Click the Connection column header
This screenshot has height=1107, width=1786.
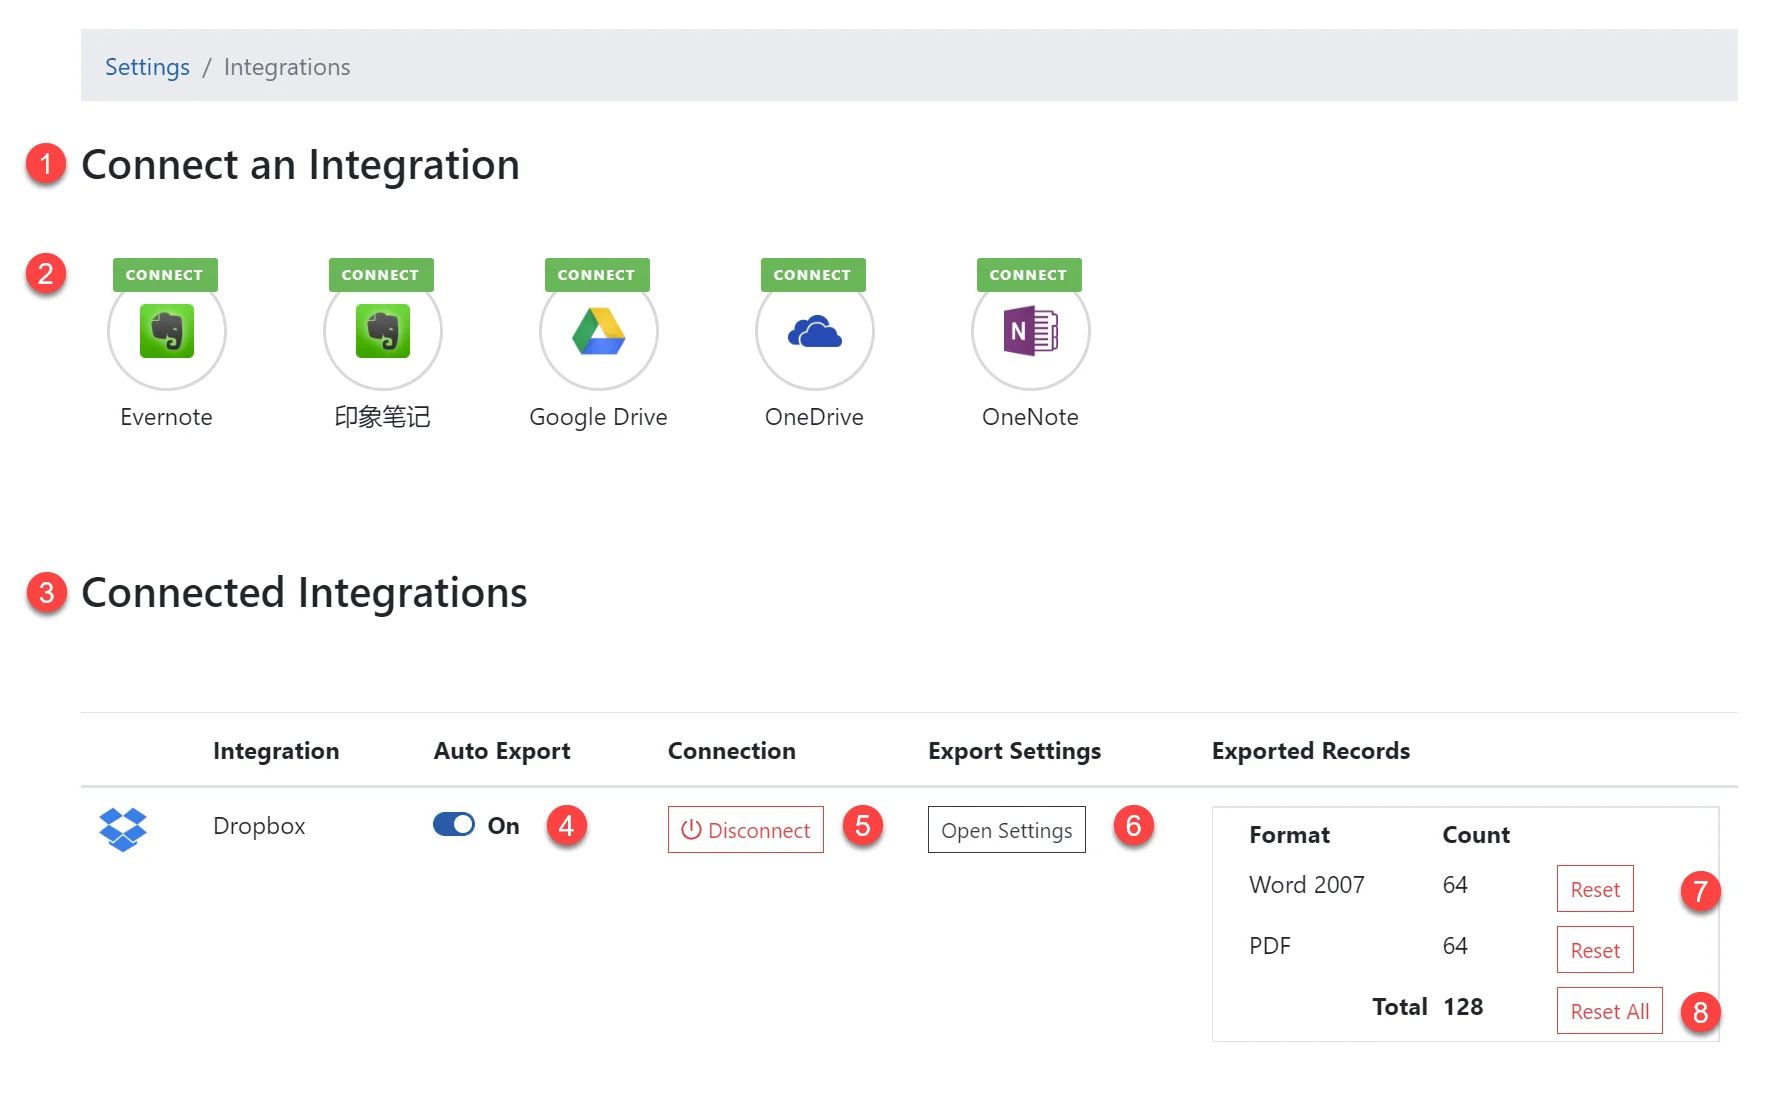(732, 751)
